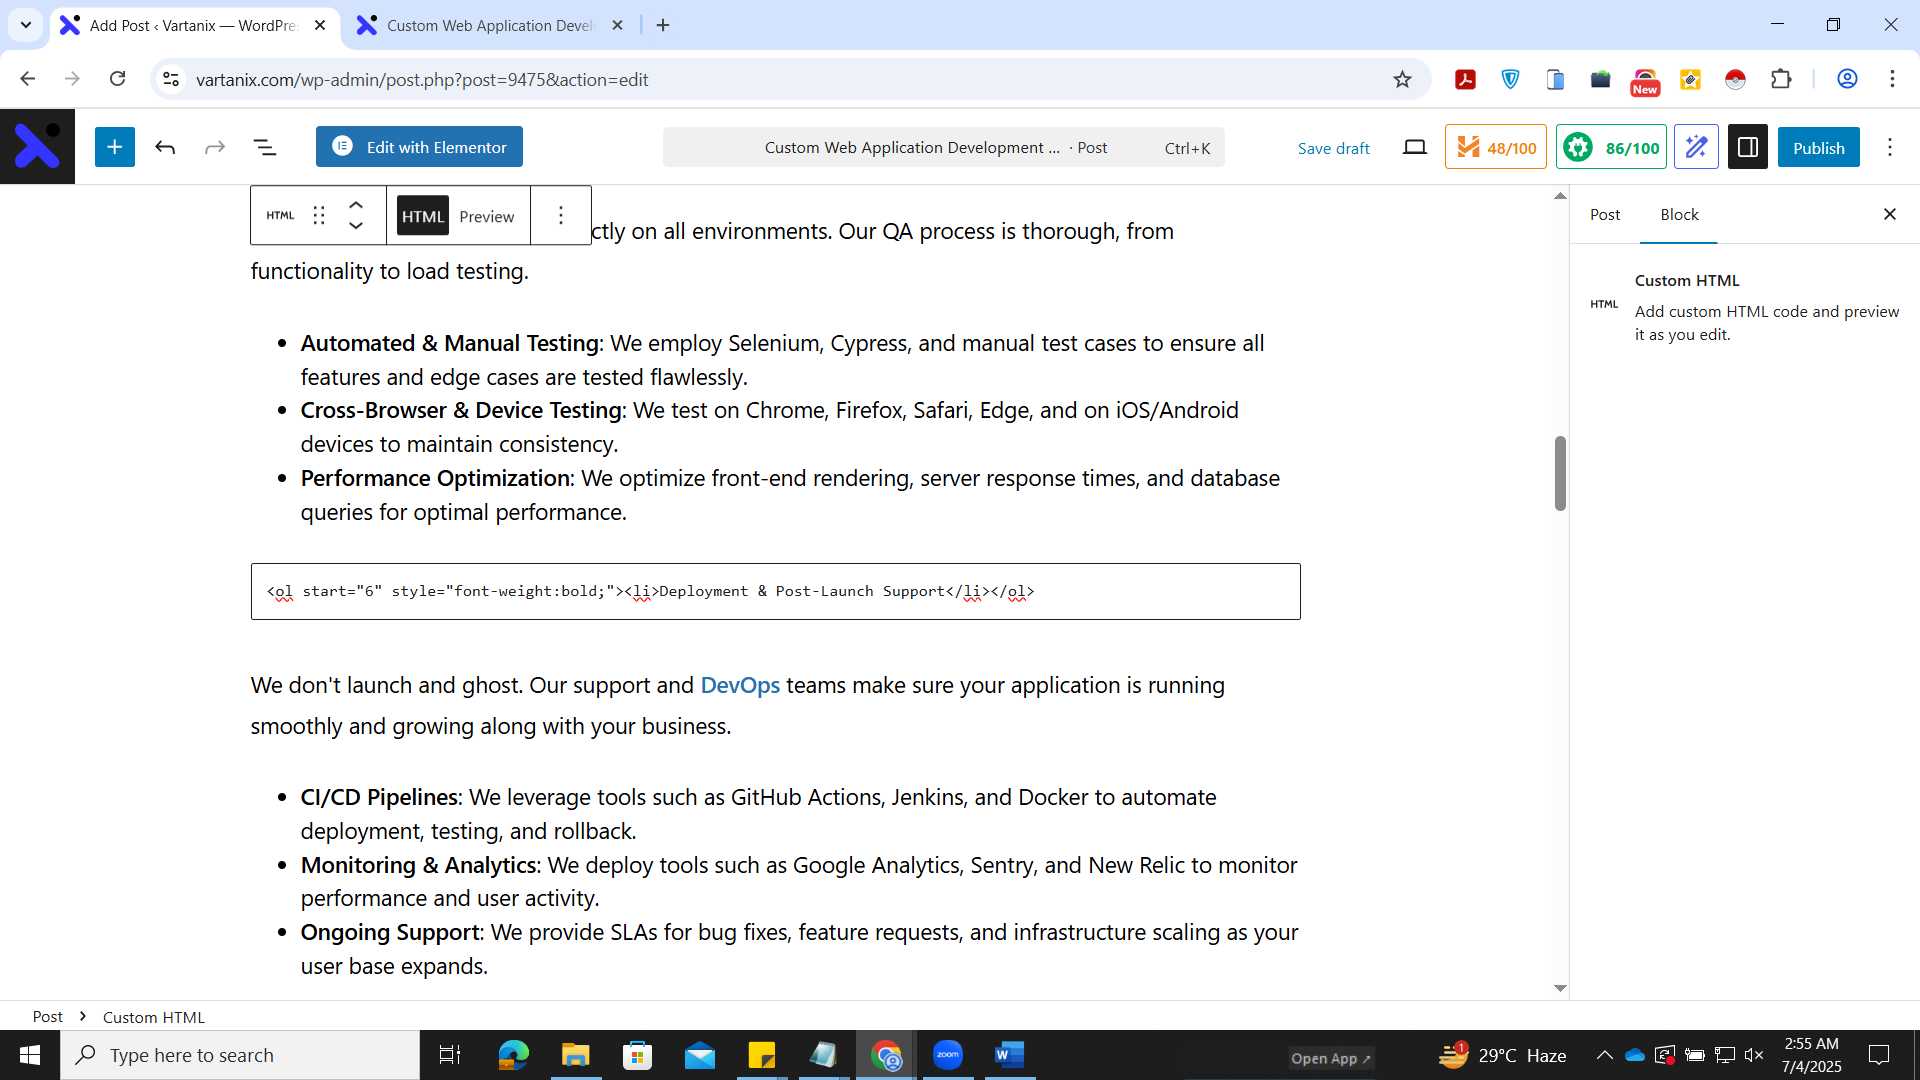
Task: Redo the last undone change
Action: pos(214,148)
